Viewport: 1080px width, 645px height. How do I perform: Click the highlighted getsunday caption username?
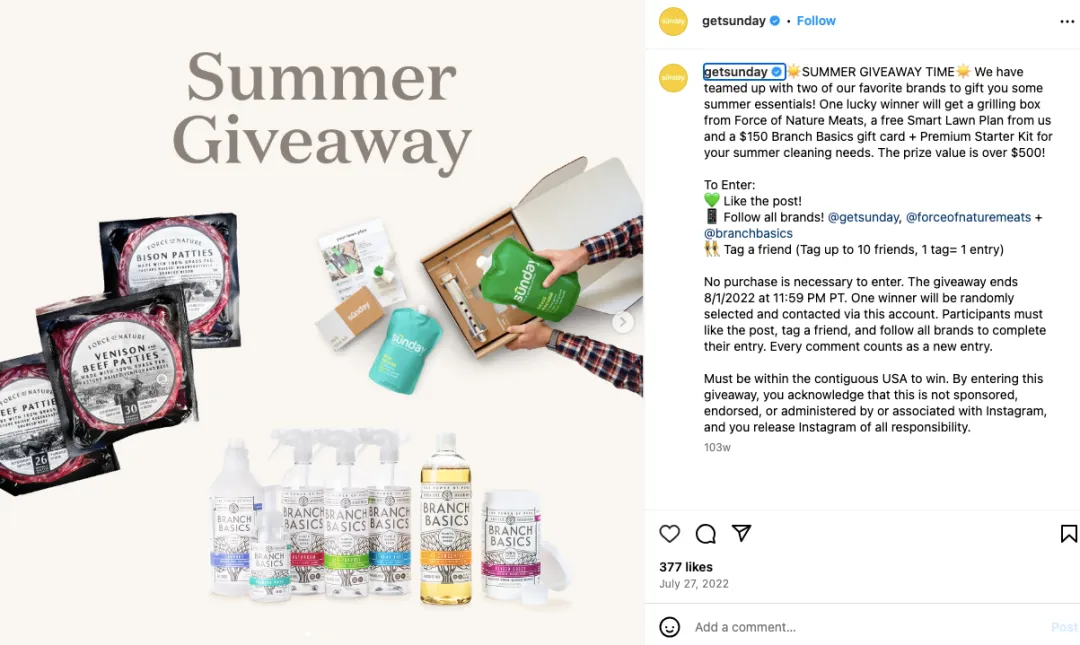pos(743,72)
